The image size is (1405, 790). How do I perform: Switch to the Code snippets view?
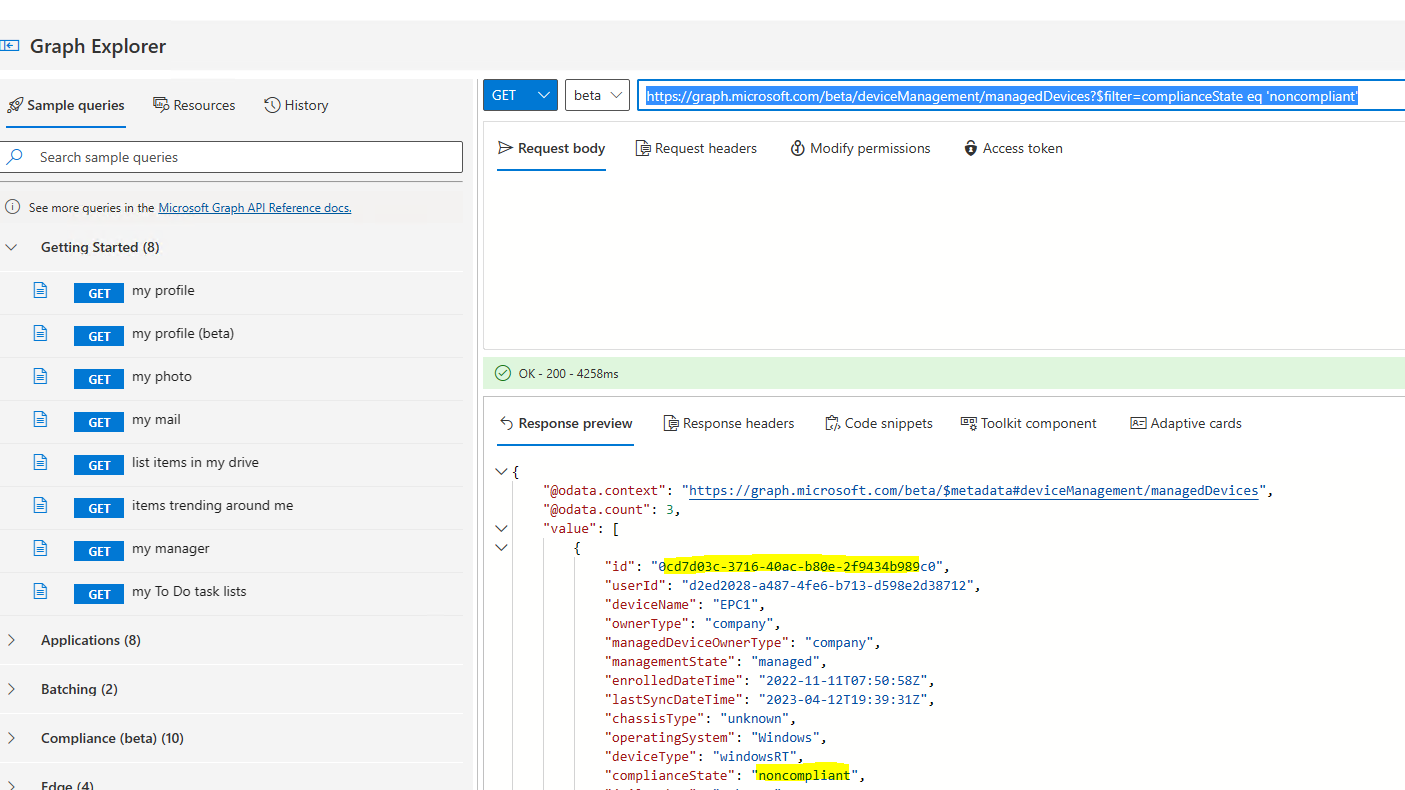(x=878, y=423)
